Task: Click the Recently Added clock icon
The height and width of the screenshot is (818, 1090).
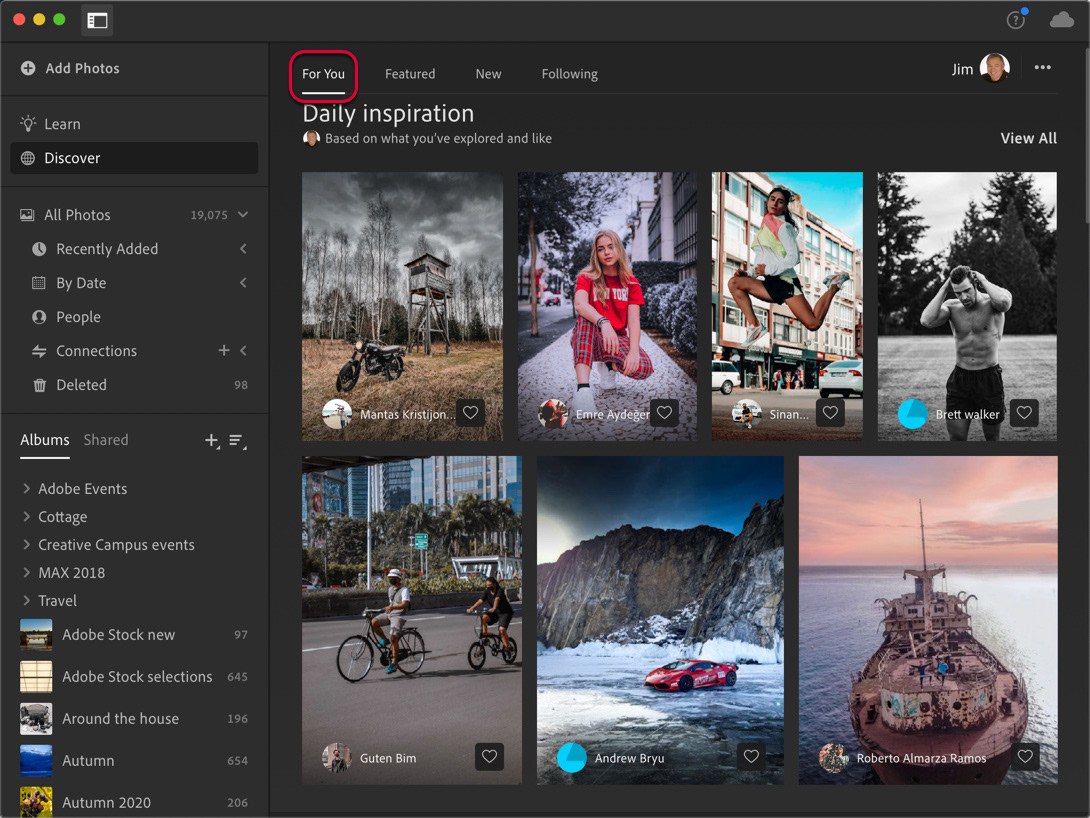Action: pyautogui.click(x=39, y=249)
